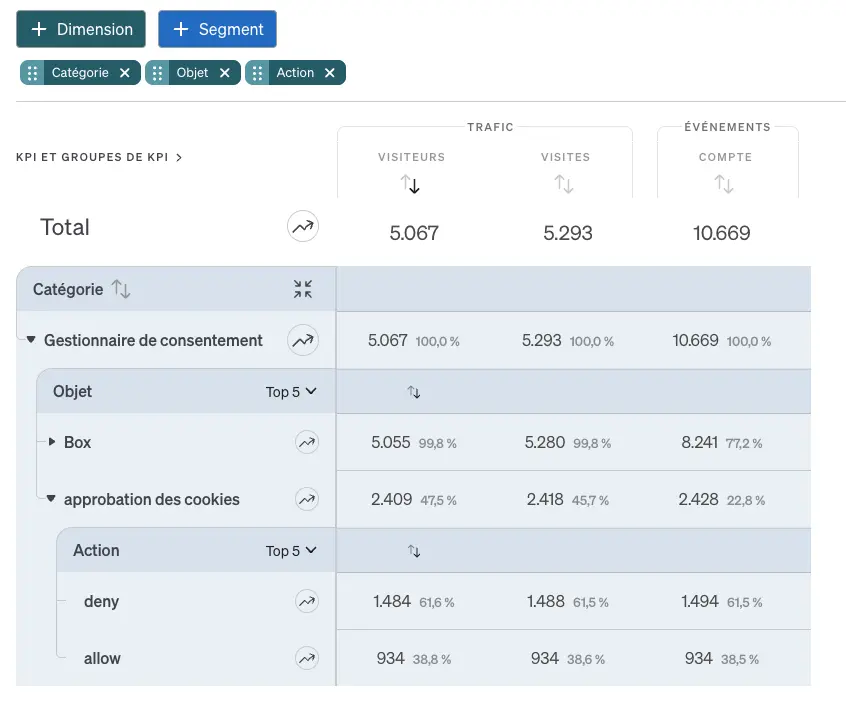The height and width of the screenshot is (708, 846).
Task: Expand the Box object row
Action: click(x=53, y=442)
